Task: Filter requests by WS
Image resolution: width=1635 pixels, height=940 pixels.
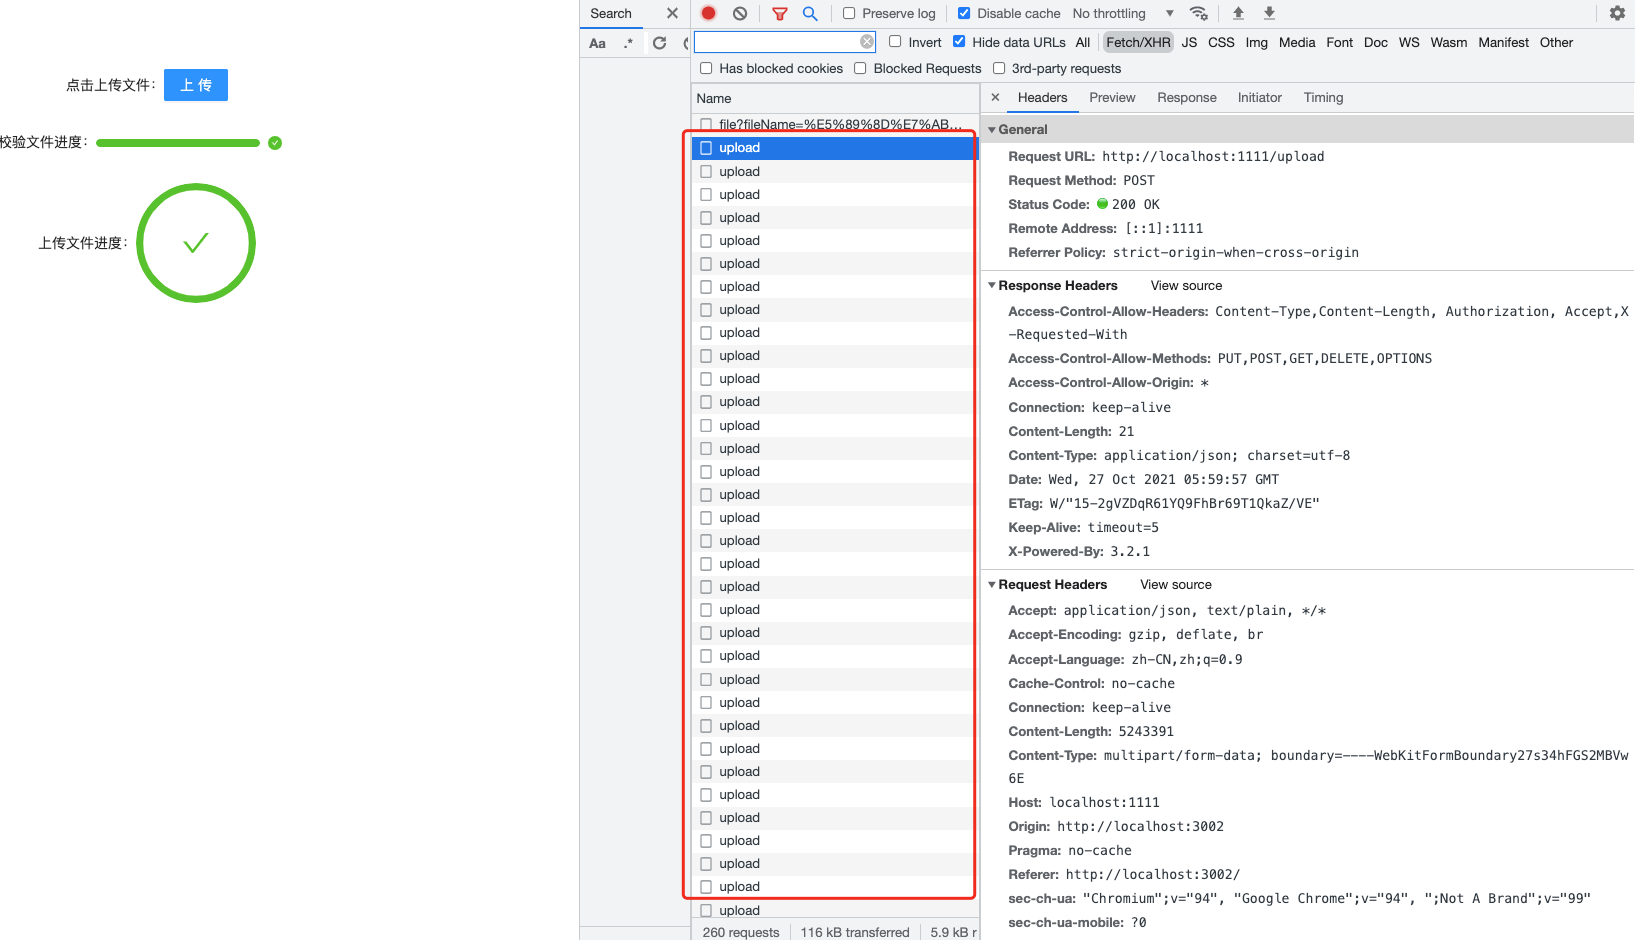Action: pyautogui.click(x=1409, y=42)
